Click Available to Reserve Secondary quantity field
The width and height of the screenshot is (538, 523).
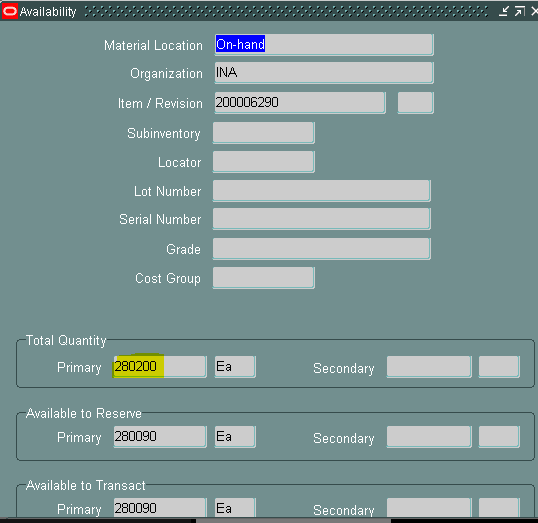[x=429, y=437]
